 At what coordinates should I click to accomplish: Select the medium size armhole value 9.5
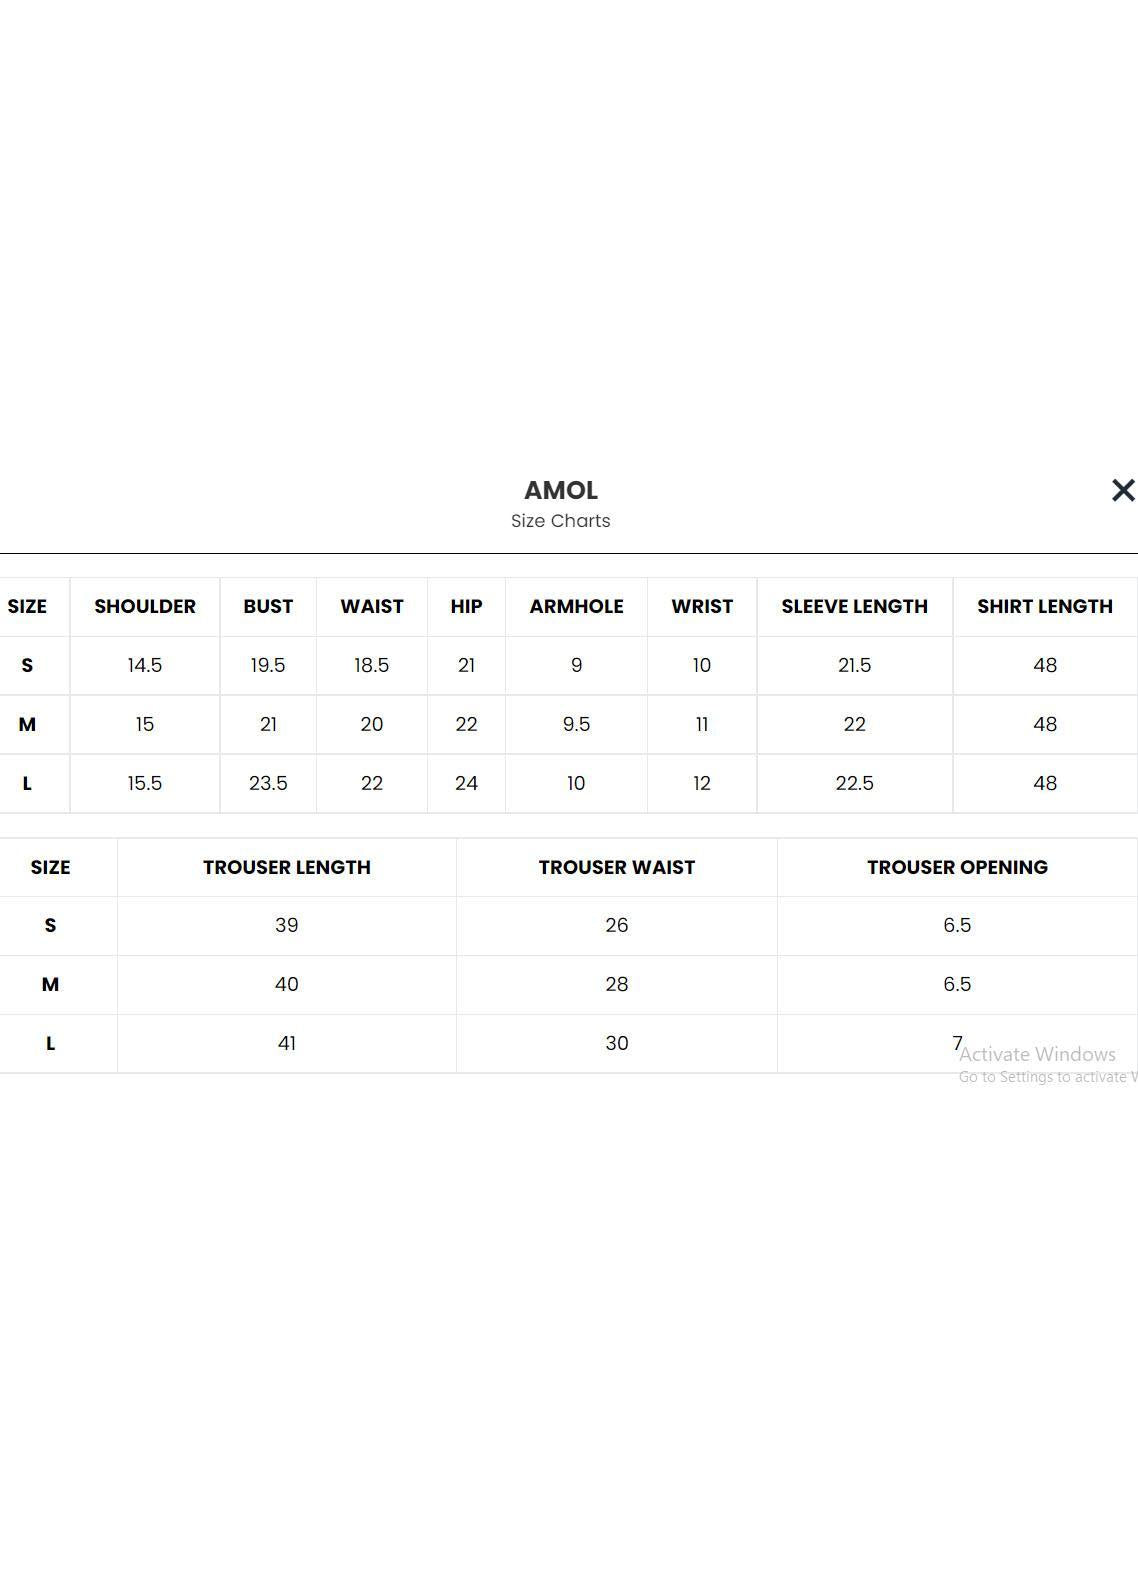576,724
